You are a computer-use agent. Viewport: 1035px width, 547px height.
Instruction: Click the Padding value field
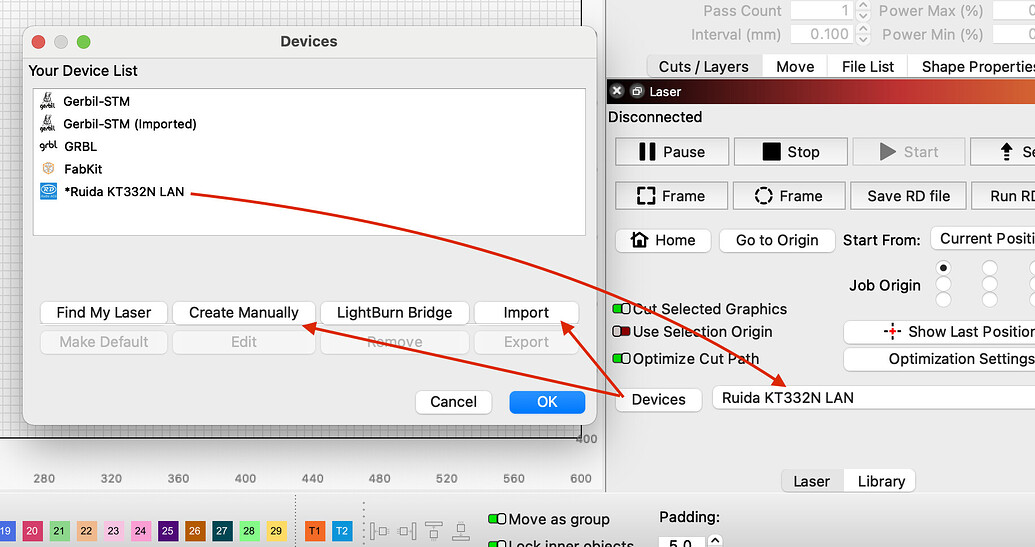[x=683, y=541]
